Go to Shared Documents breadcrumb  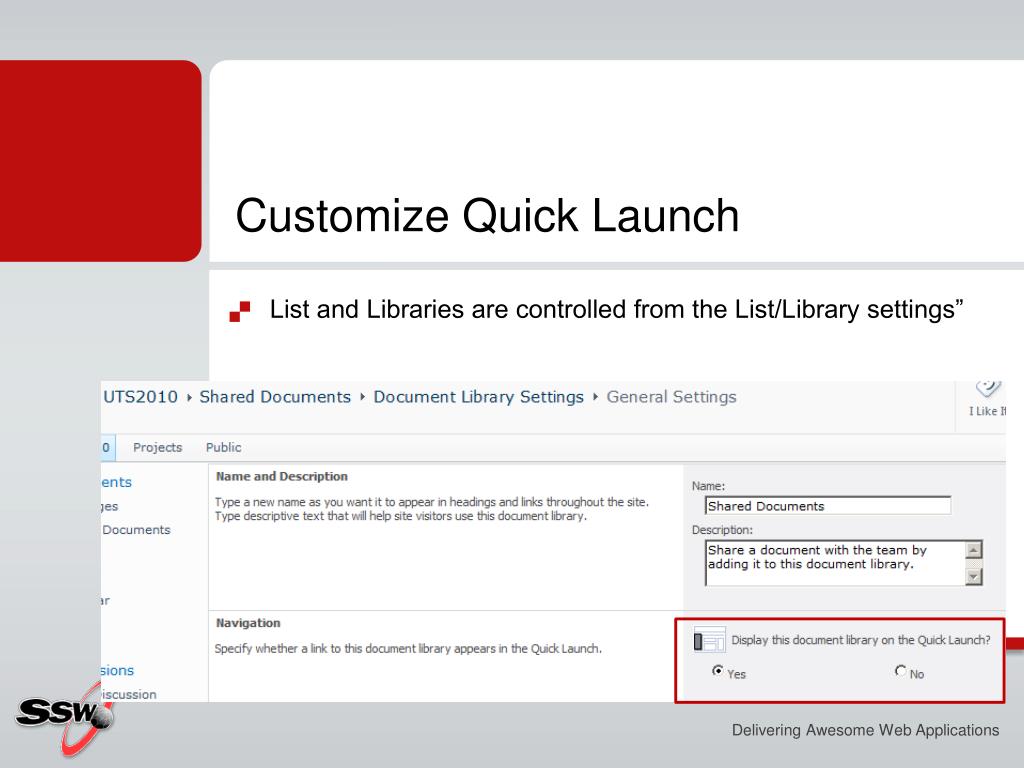[x=275, y=397]
